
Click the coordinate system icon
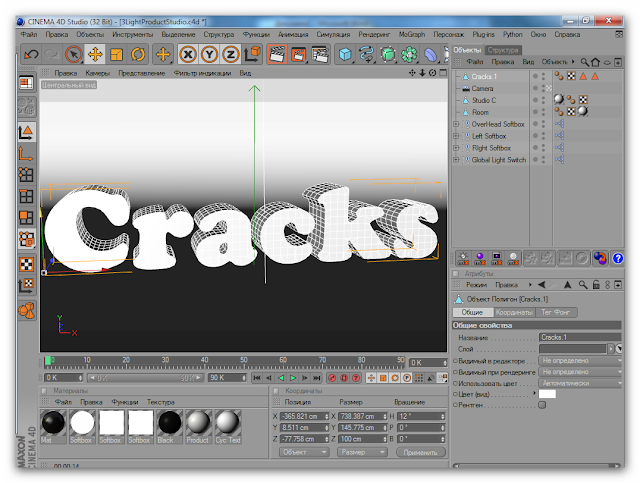tap(252, 54)
